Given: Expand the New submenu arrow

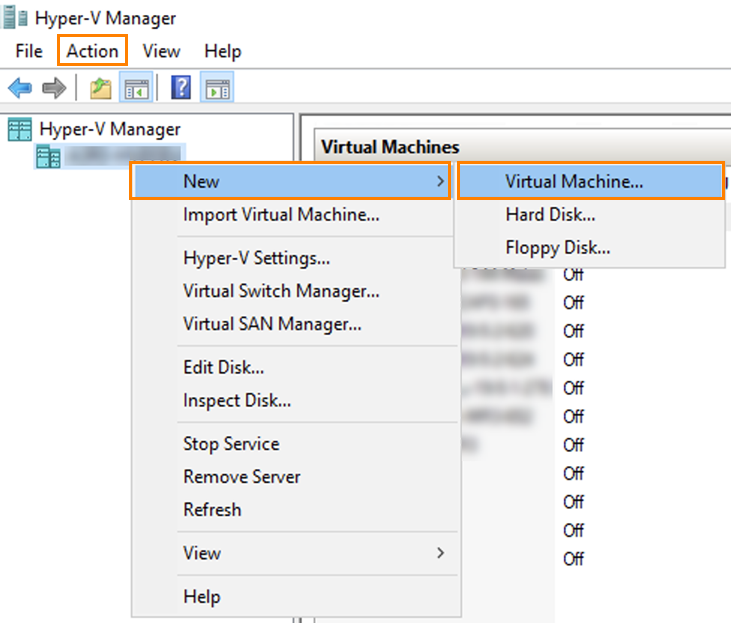Looking at the screenshot, I should click(438, 181).
